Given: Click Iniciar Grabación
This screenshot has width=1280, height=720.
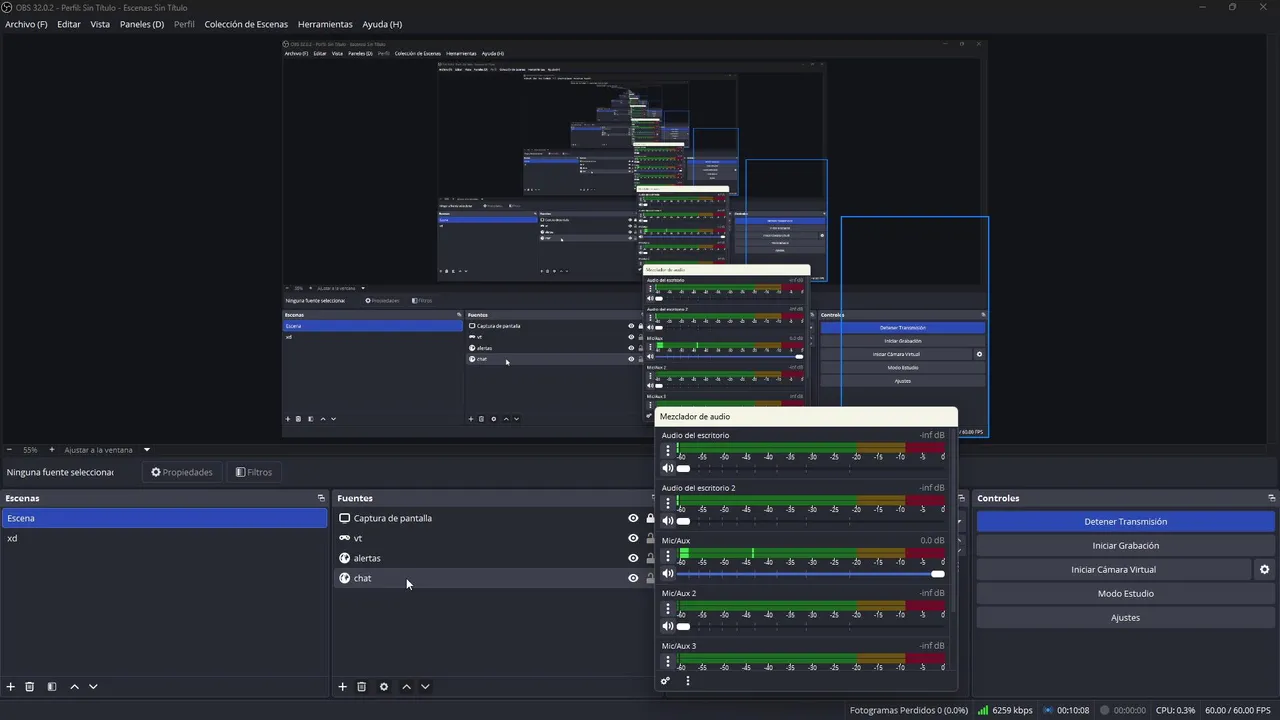Looking at the screenshot, I should pyautogui.click(x=1125, y=546).
